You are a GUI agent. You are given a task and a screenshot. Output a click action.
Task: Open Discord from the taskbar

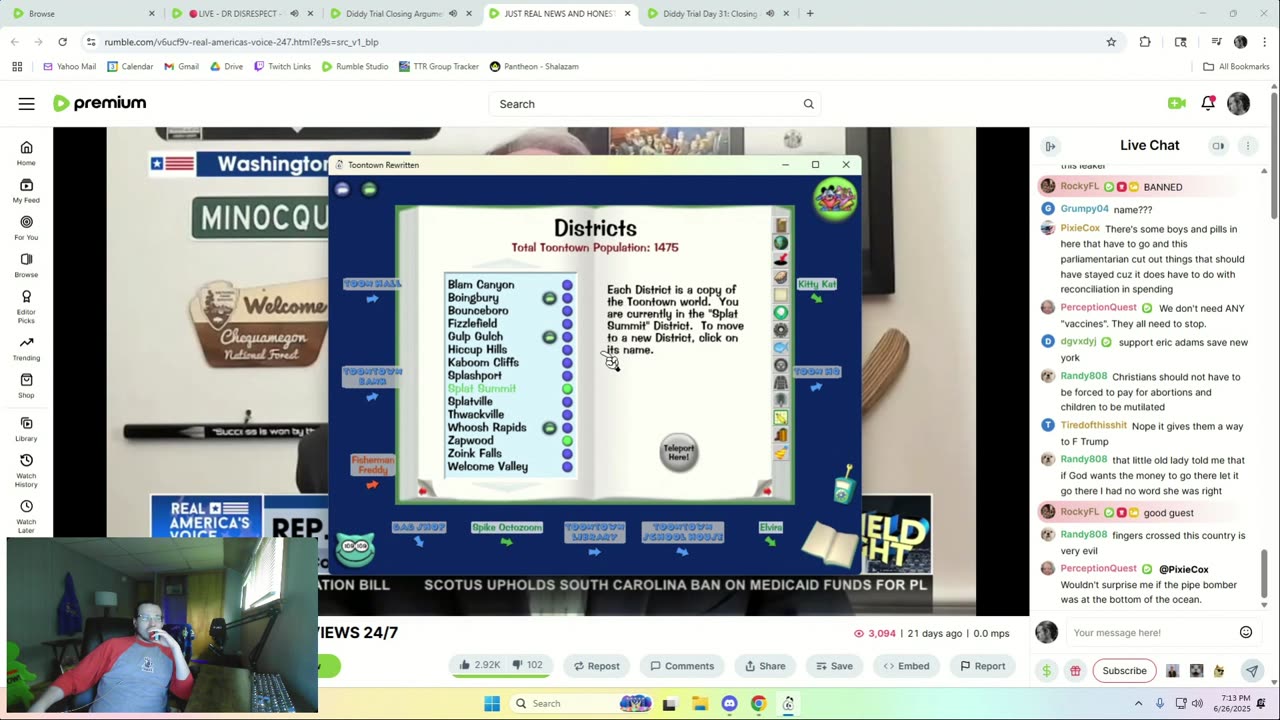click(x=729, y=703)
